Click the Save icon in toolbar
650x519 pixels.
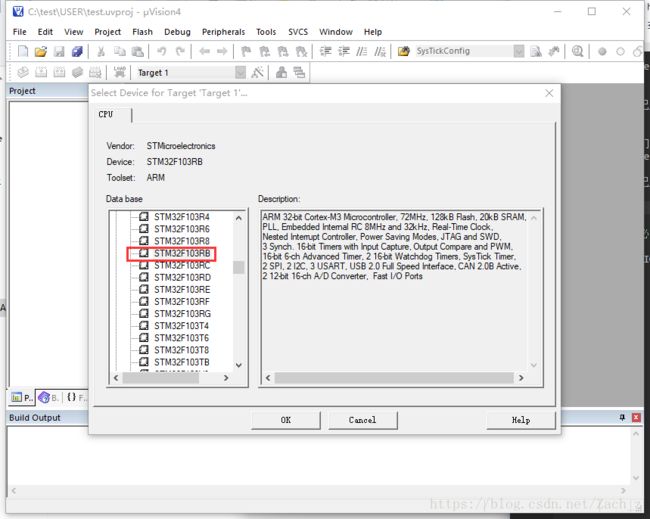[x=59, y=51]
